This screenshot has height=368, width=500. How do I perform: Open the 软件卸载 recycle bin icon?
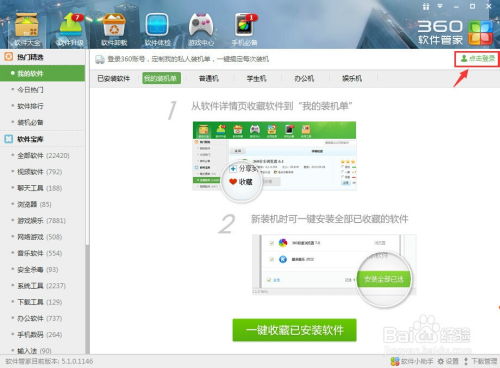(114, 29)
